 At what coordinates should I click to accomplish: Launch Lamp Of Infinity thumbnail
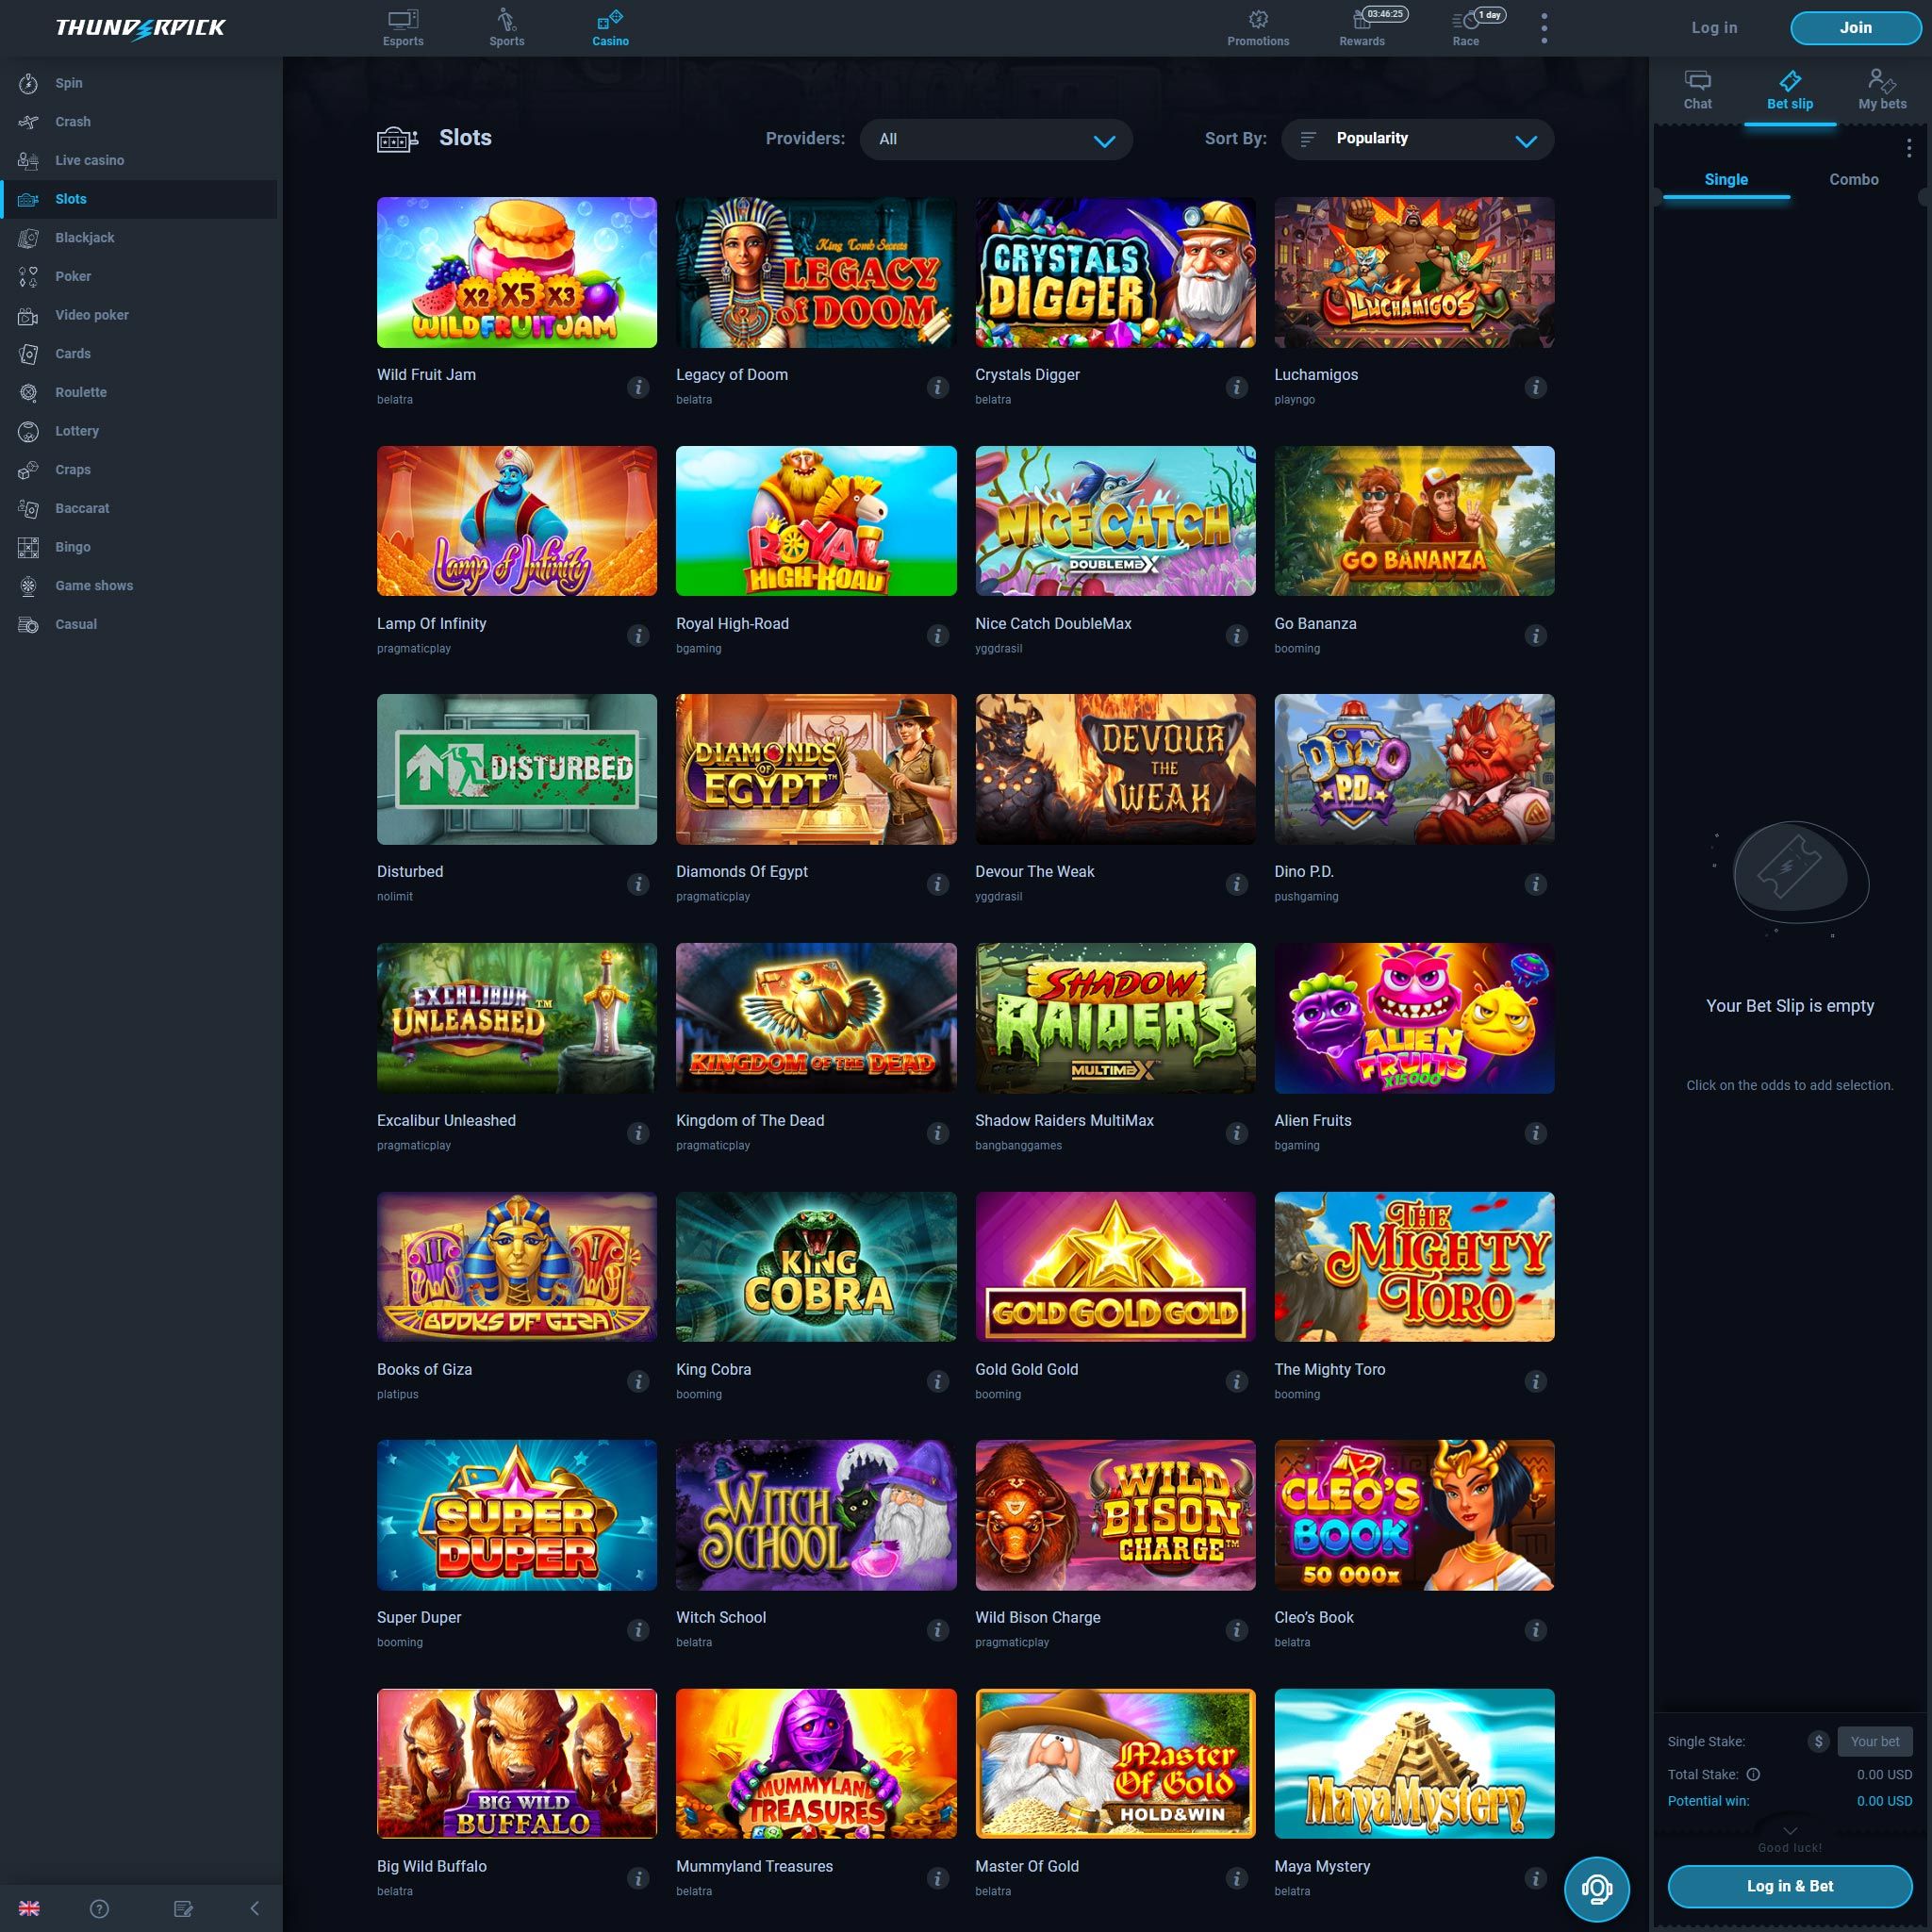click(x=517, y=521)
